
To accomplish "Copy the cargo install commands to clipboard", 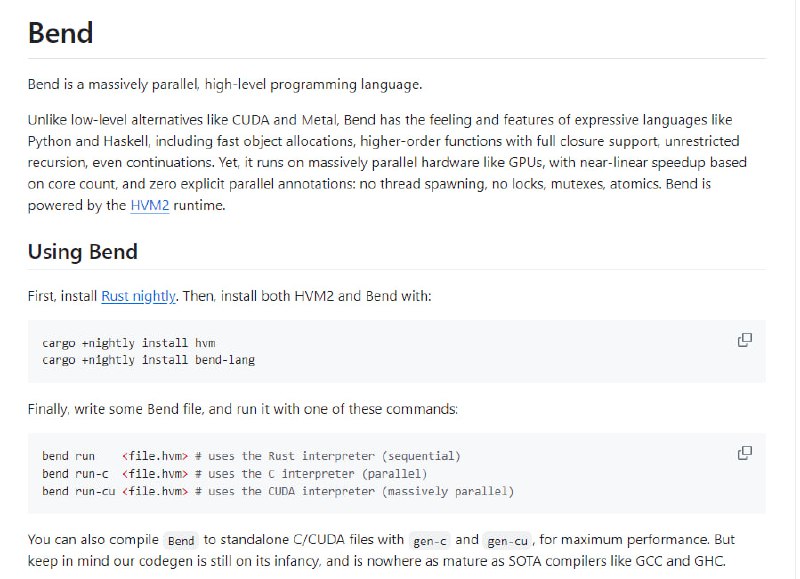I will [x=744, y=341].
